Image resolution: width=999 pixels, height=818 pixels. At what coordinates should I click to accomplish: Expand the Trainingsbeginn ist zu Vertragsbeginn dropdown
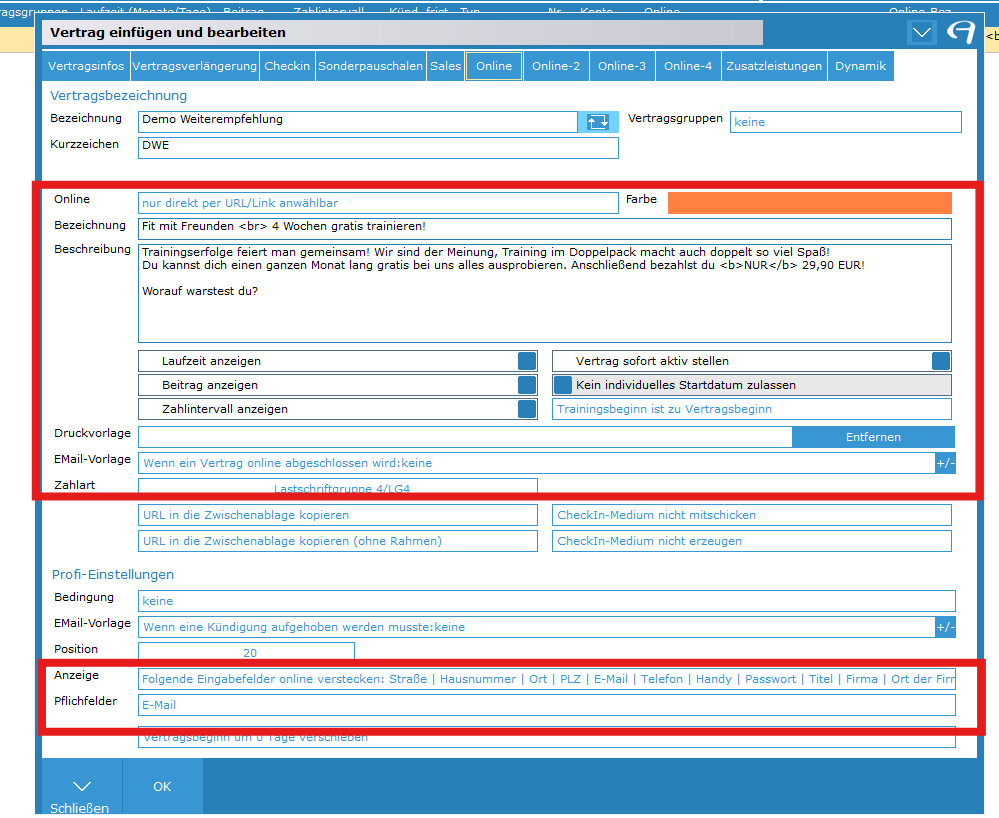coord(751,409)
